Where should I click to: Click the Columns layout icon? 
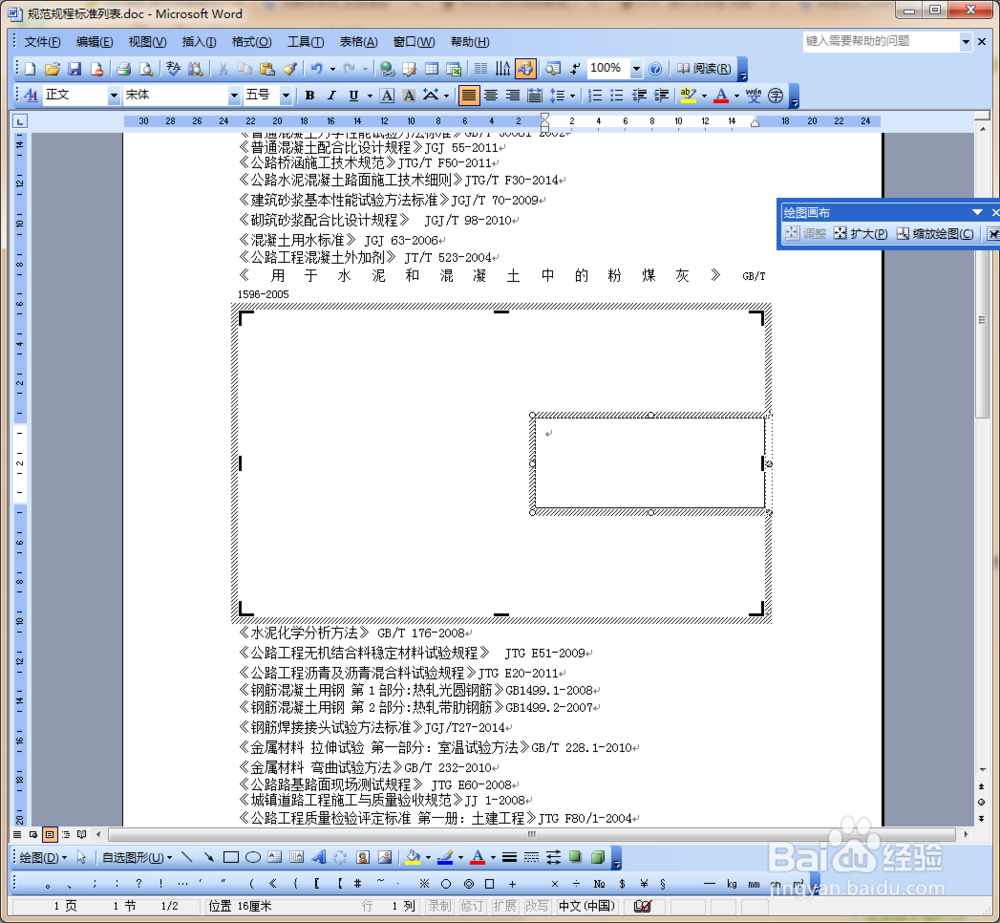tap(481, 69)
